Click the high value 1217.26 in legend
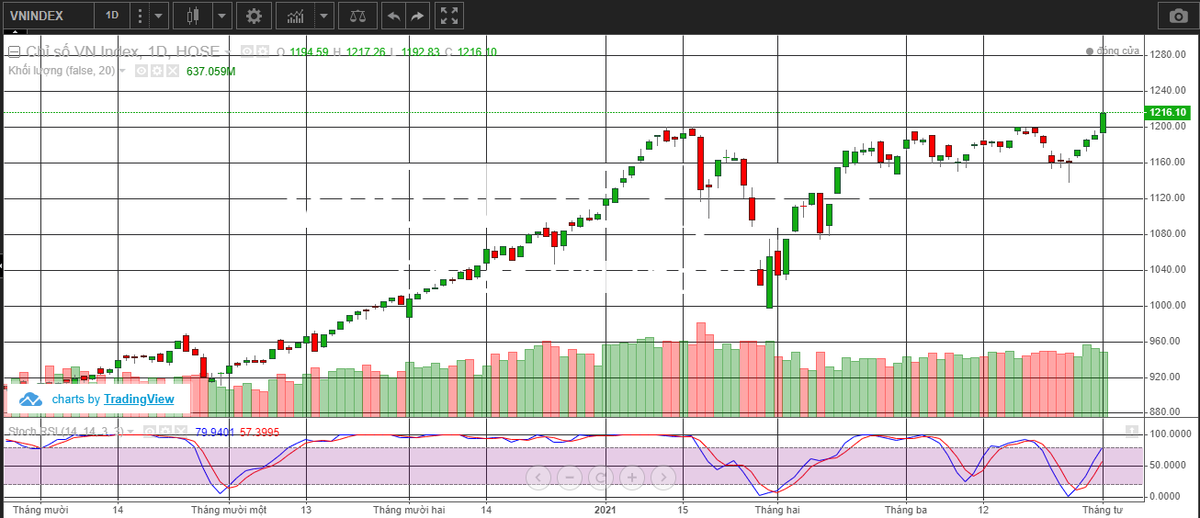This screenshot has height=518, width=1200. coord(365,51)
